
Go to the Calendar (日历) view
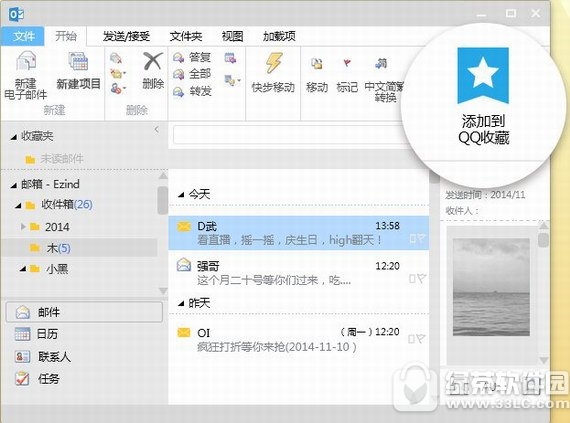(x=36, y=334)
